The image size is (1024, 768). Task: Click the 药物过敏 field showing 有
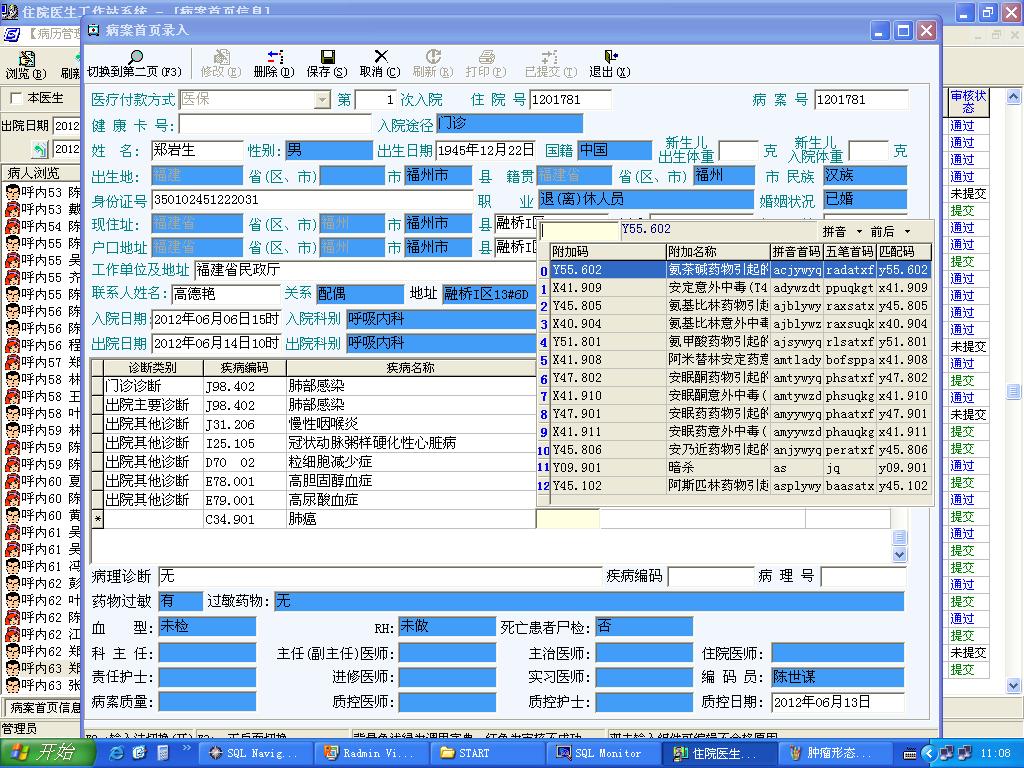point(180,601)
